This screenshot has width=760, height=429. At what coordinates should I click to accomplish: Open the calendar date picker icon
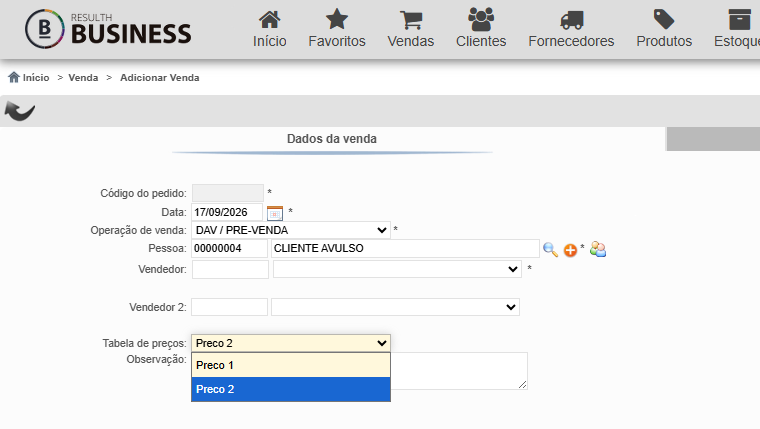click(275, 213)
